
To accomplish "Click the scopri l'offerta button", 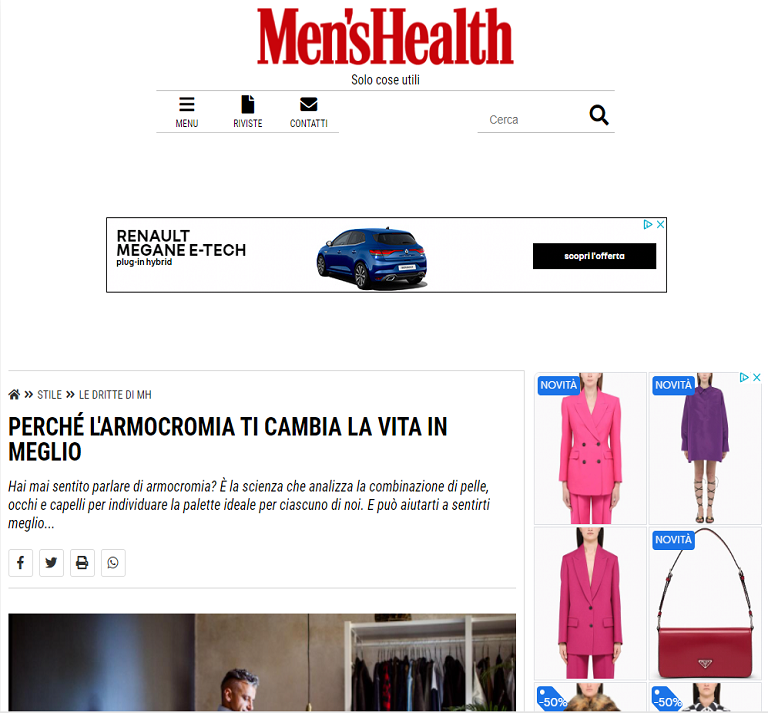I will tap(594, 256).
